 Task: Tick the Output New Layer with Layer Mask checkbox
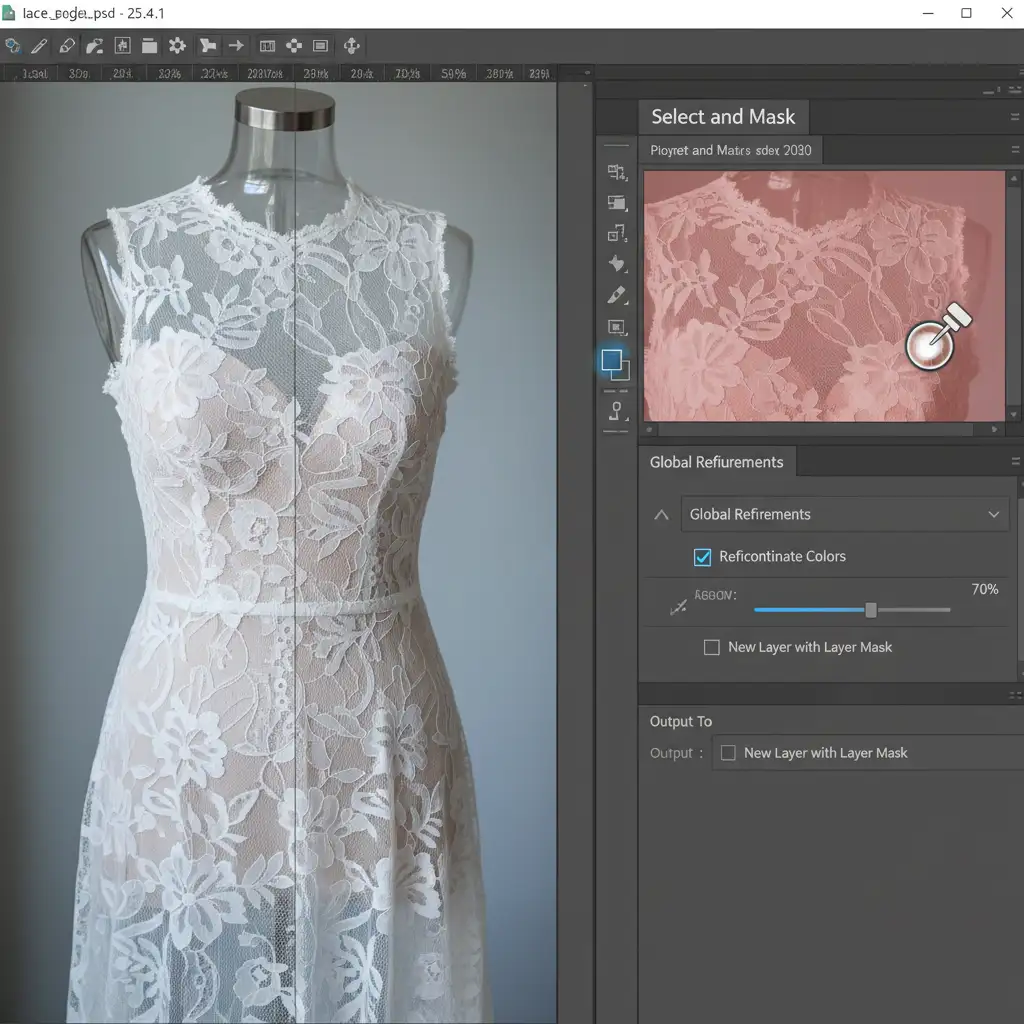click(x=728, y=753)
